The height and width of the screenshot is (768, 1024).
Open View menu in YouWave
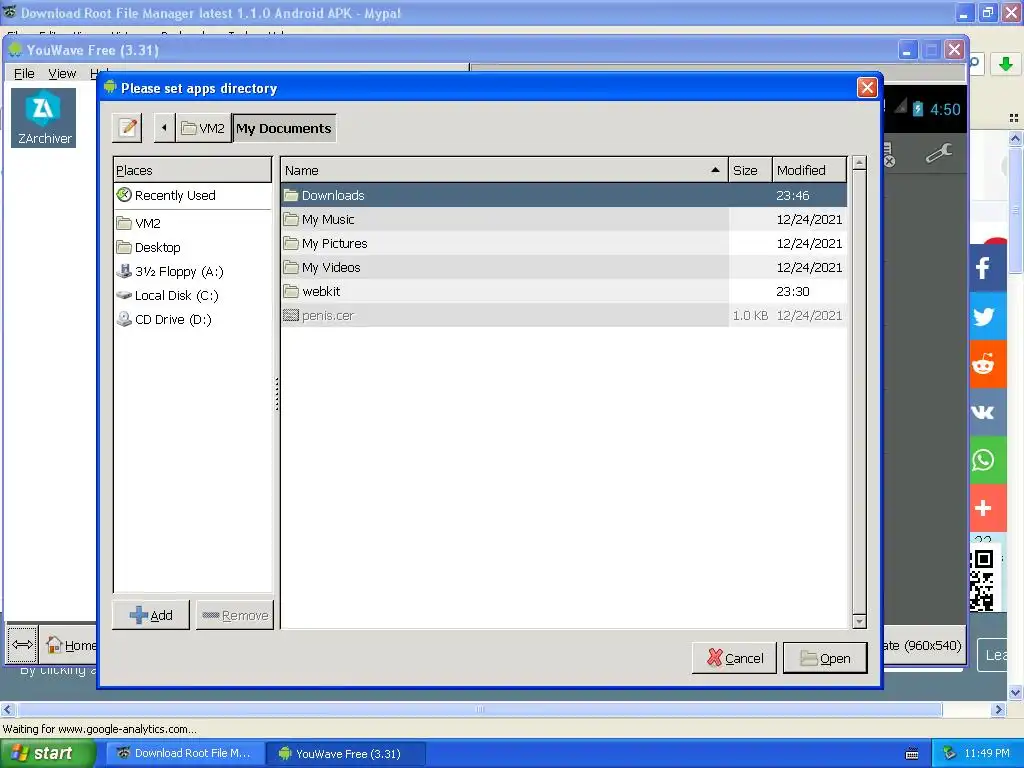[62, 74]
